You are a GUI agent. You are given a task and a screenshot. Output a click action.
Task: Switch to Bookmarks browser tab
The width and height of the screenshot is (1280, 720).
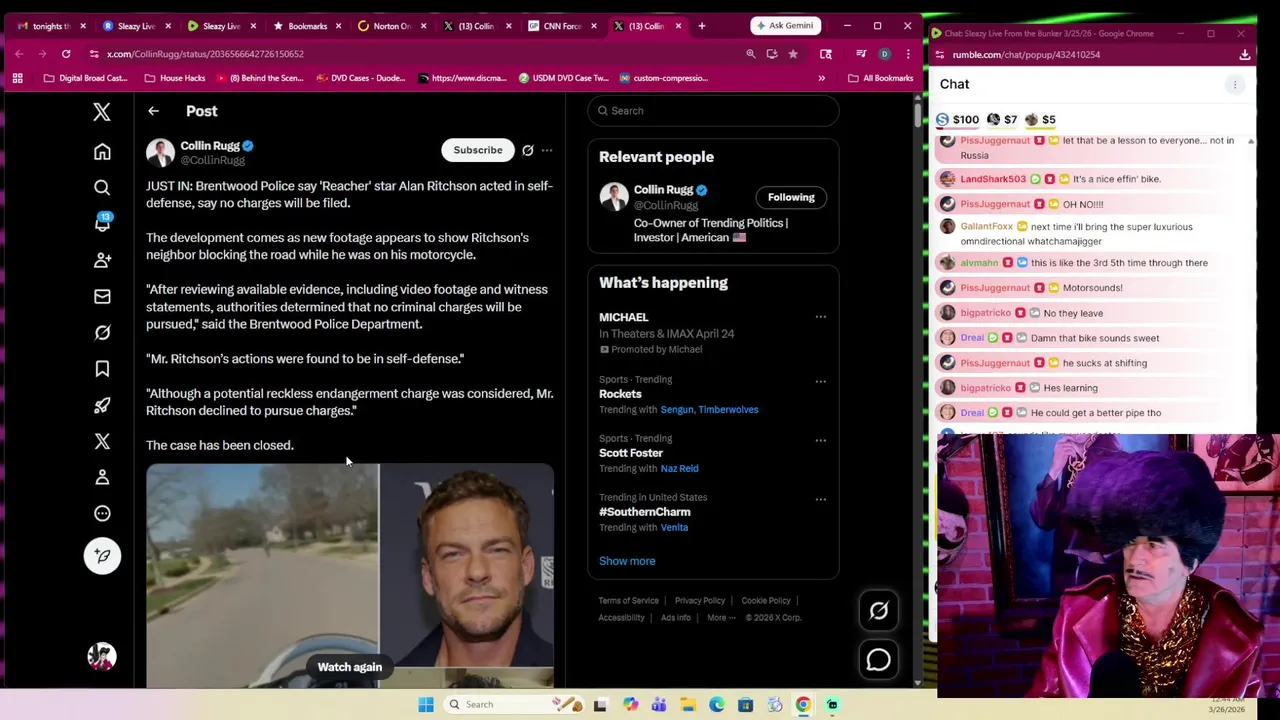(307, 26)
